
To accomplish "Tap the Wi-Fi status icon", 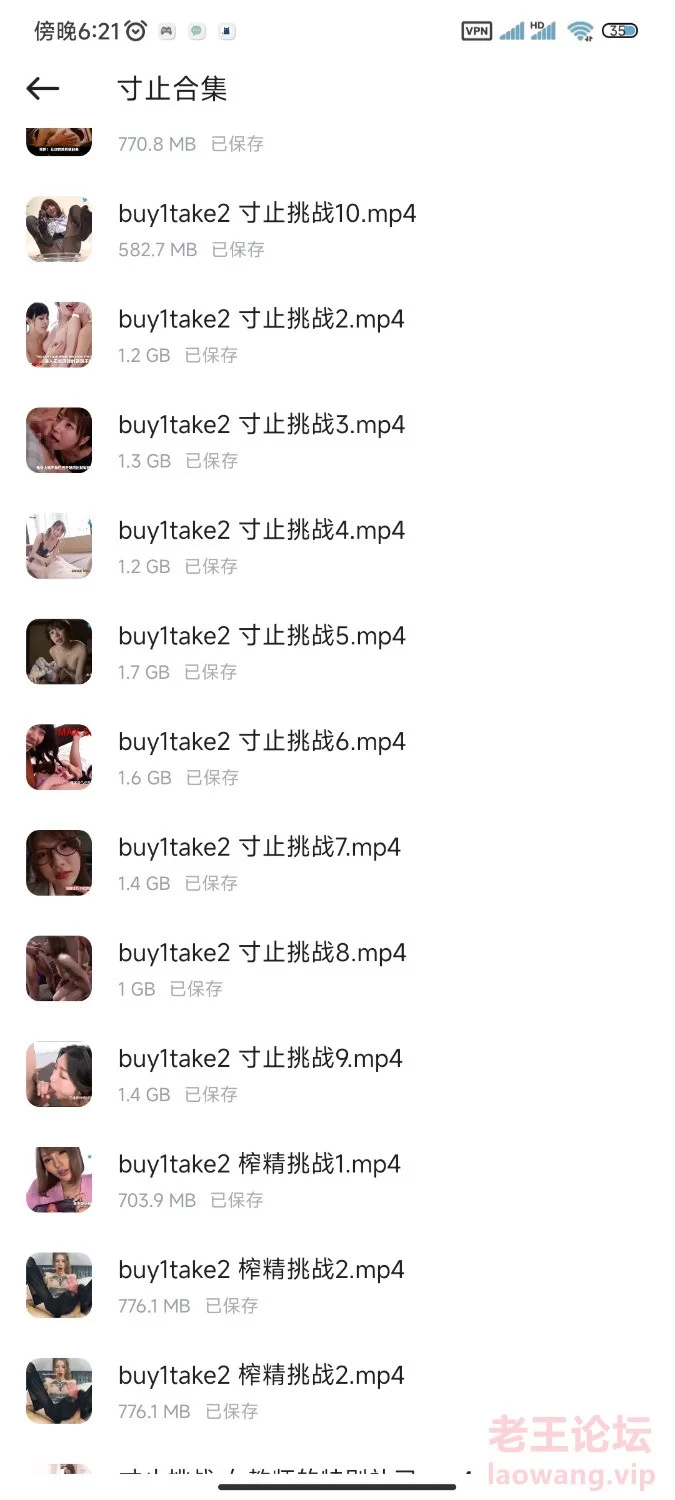I will tap(581, 31).
